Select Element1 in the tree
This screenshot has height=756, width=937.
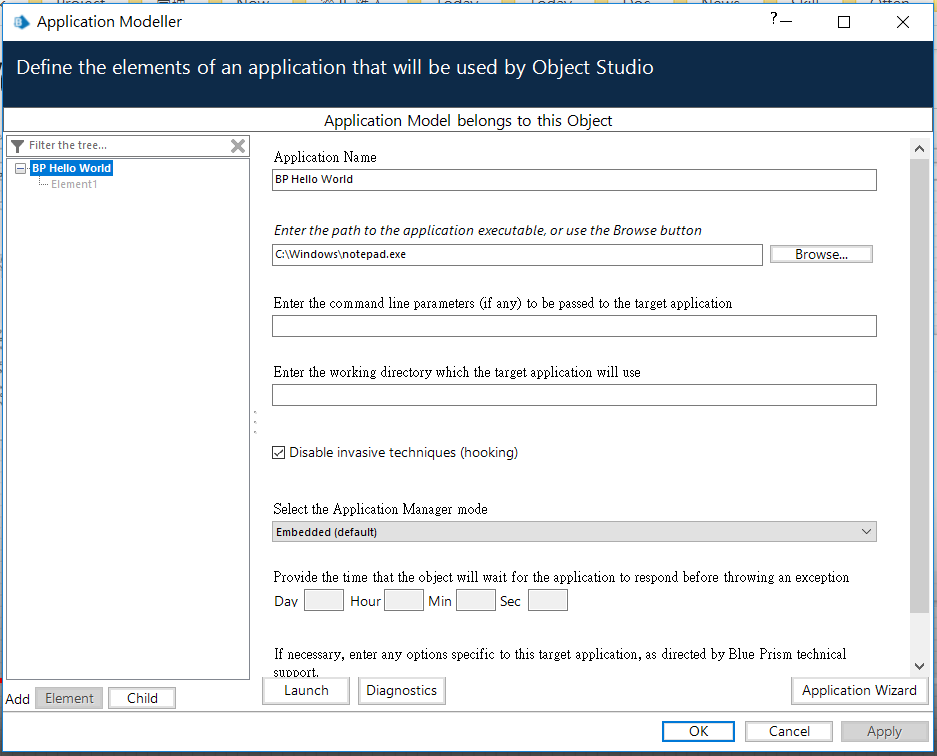tap(74, 184)
